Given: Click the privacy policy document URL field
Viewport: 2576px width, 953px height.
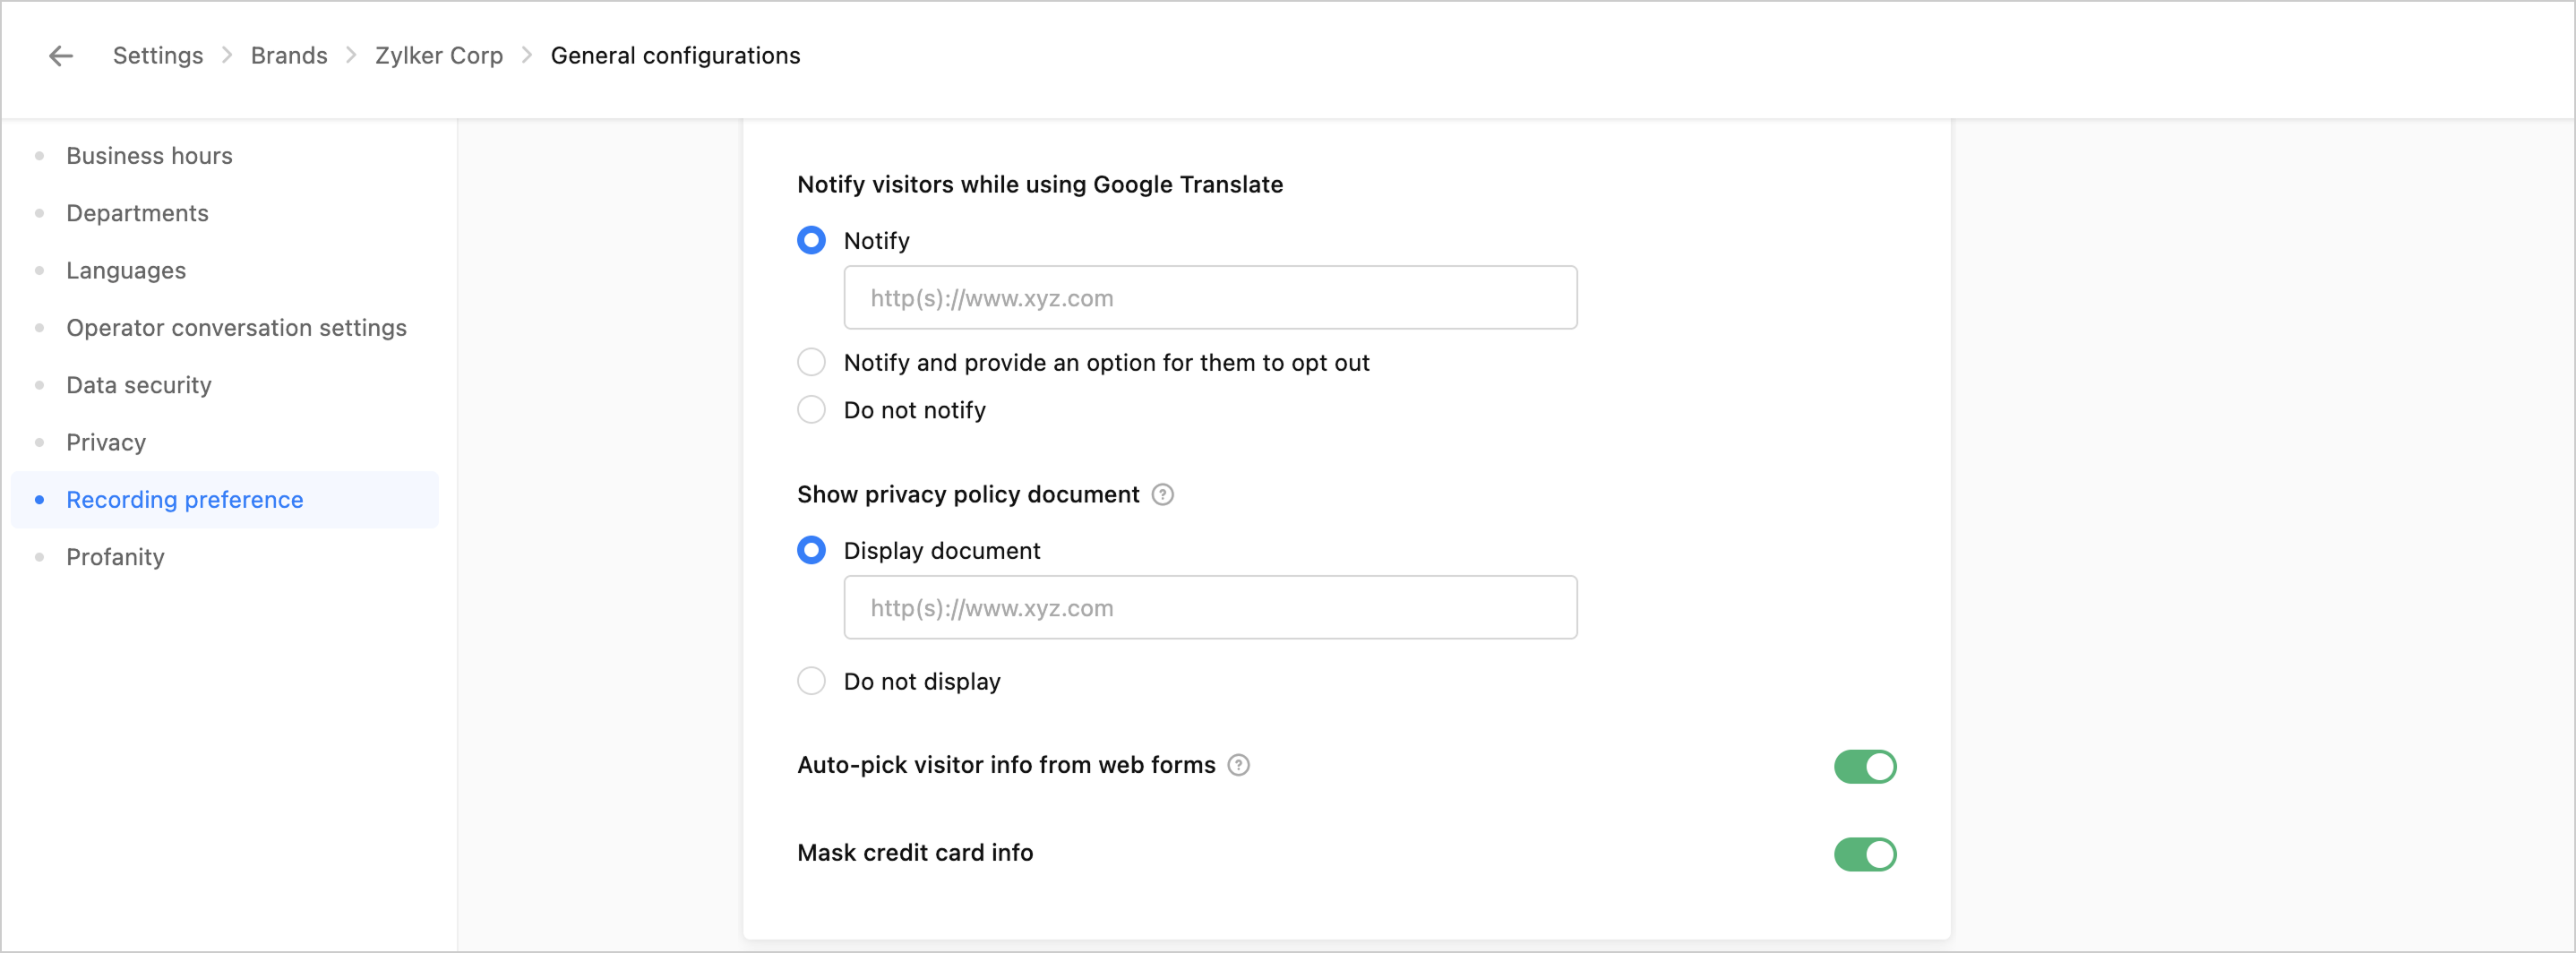Looking at the screenshot, I should 1210,608.
